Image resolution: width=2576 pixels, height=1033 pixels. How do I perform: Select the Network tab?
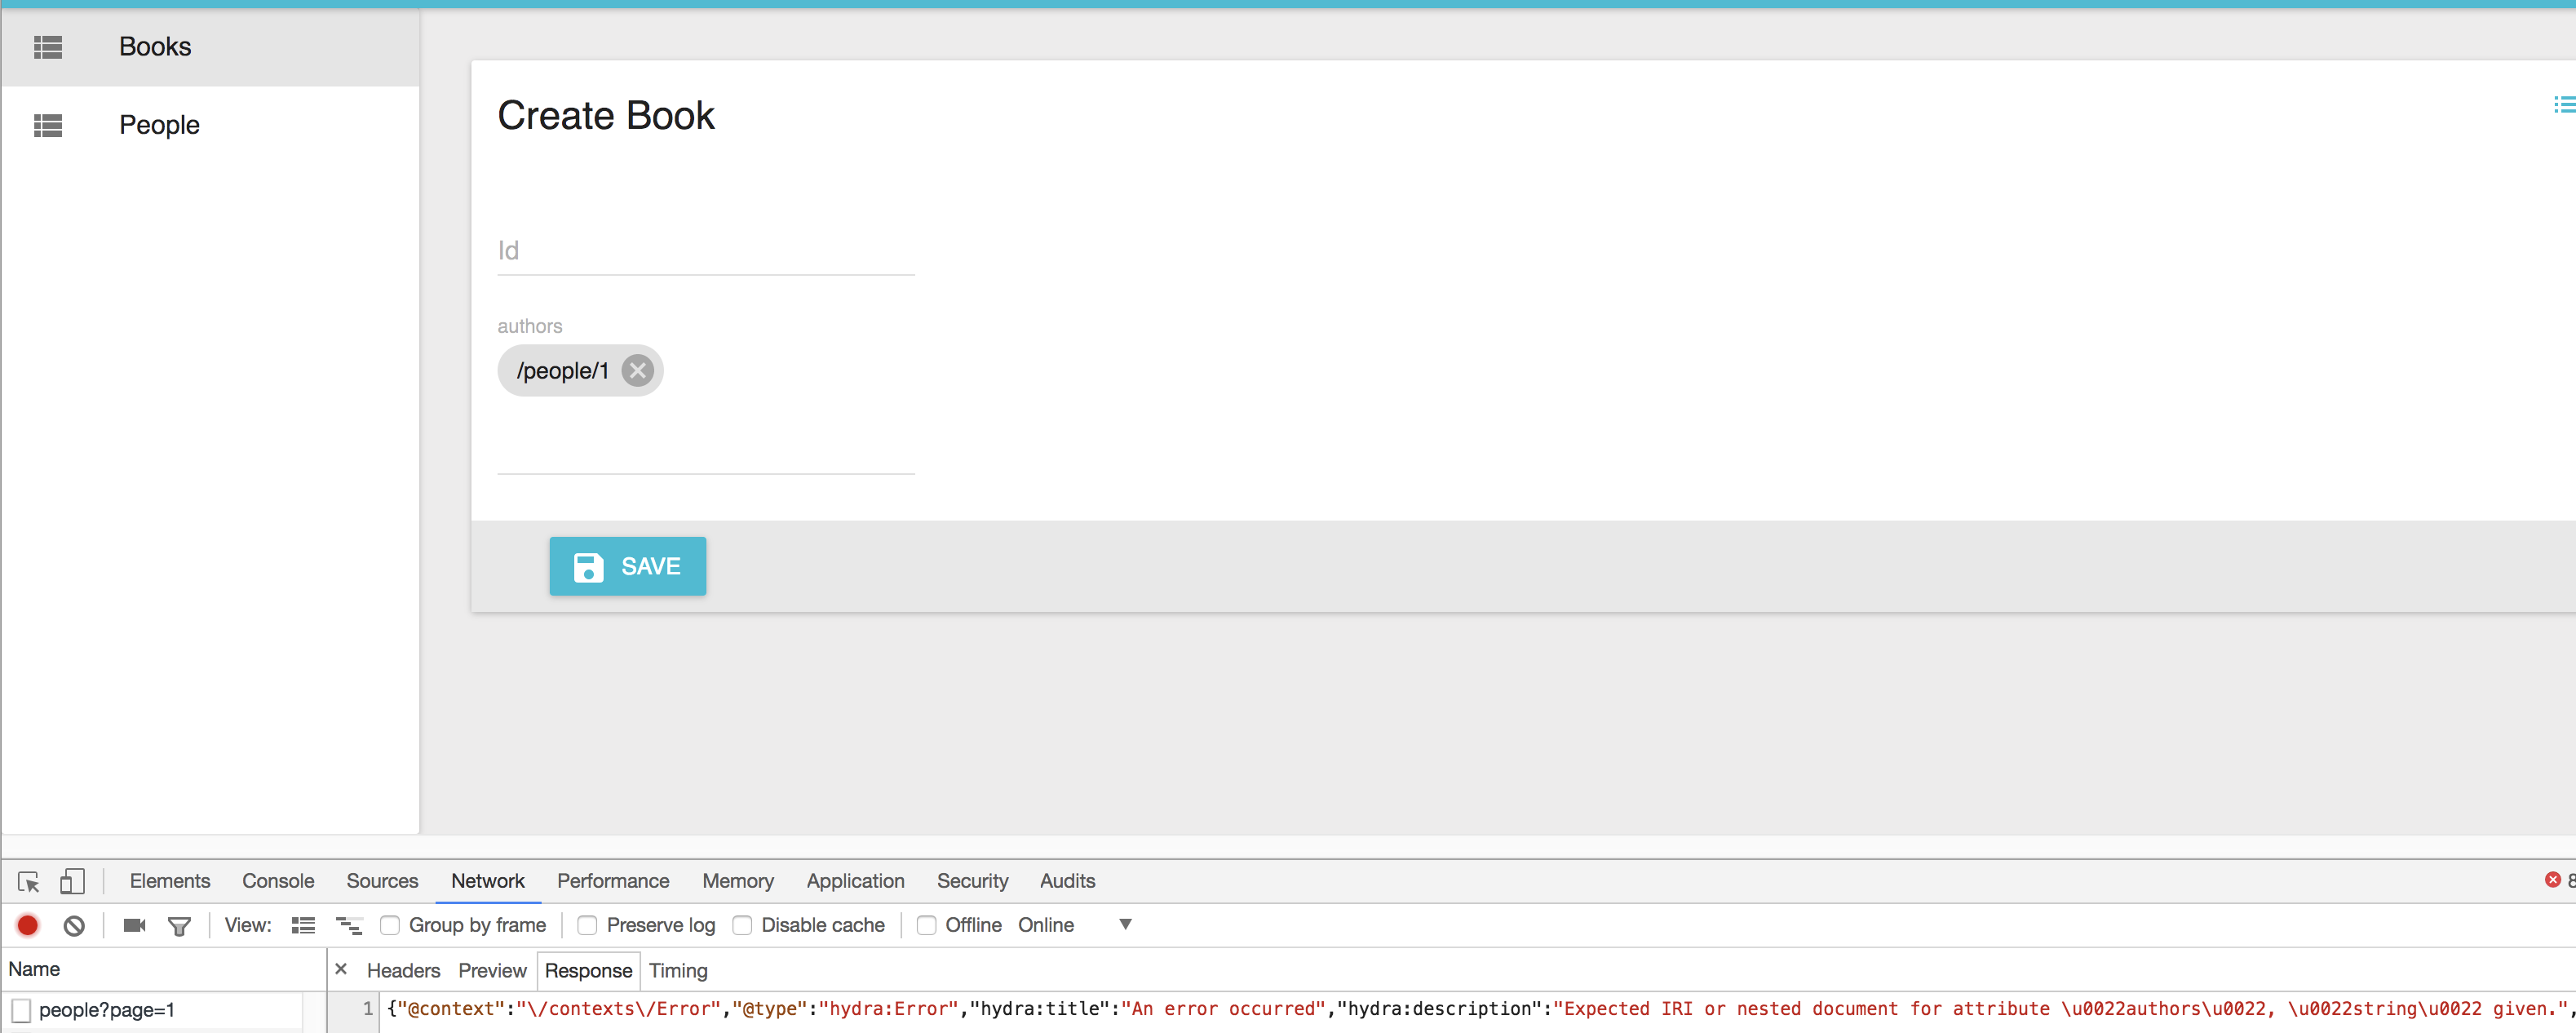(488, 881)
